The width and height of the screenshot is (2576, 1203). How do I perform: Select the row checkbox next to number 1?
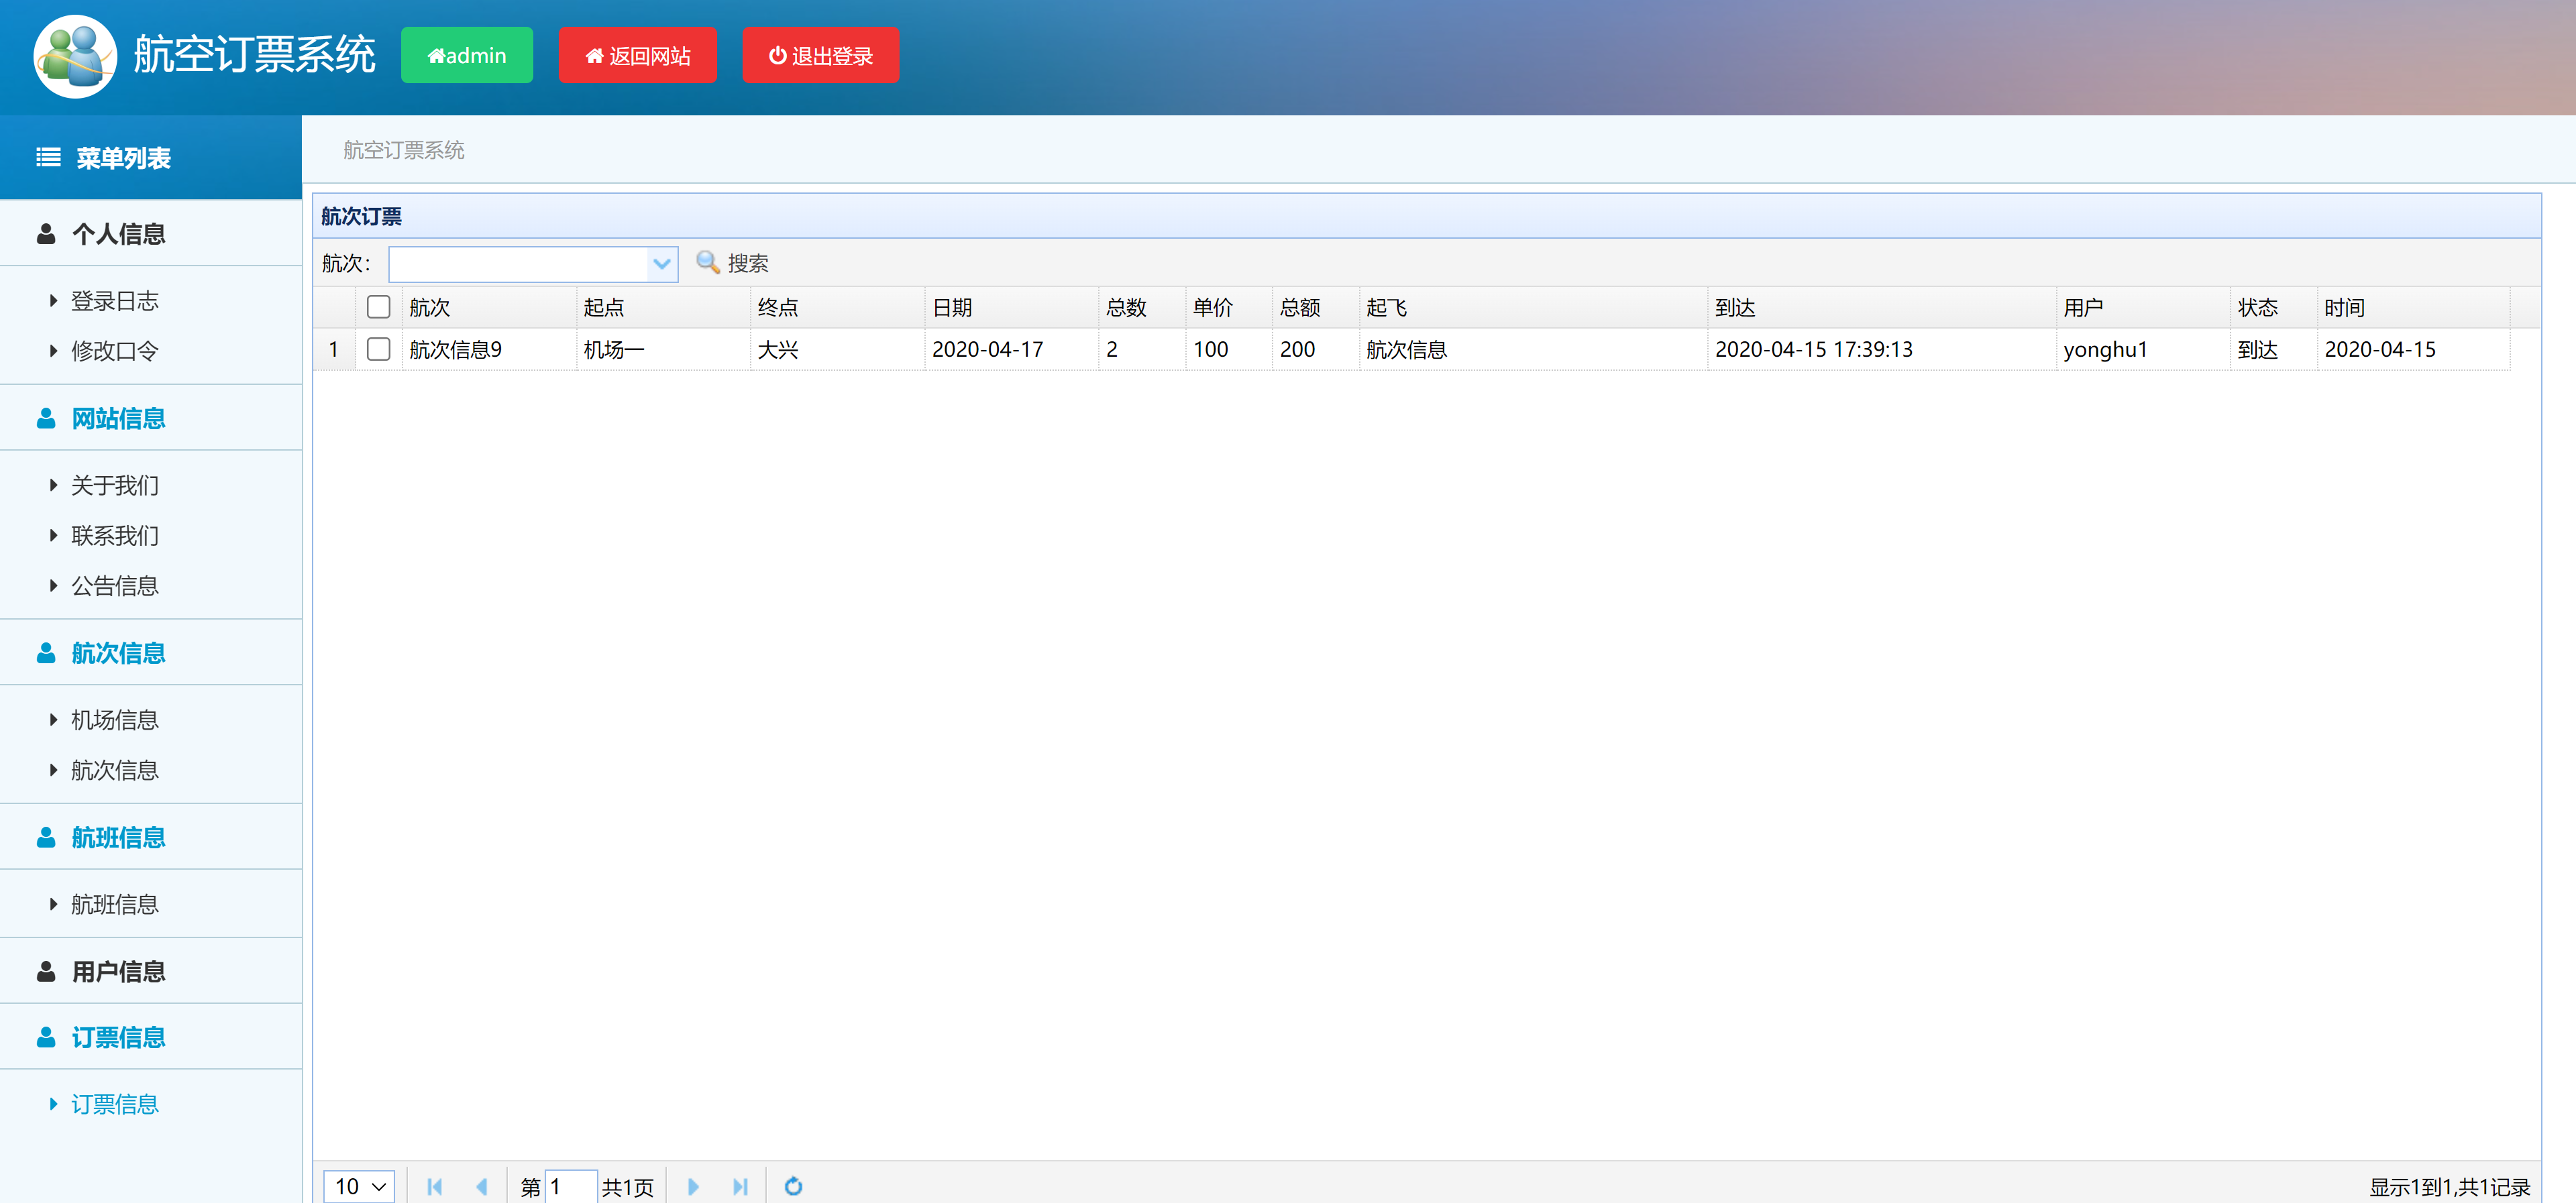378,349
